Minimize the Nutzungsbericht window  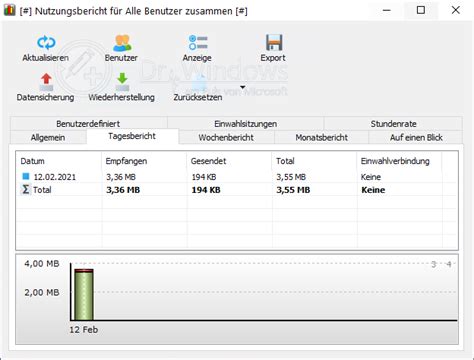coord(387,10)
